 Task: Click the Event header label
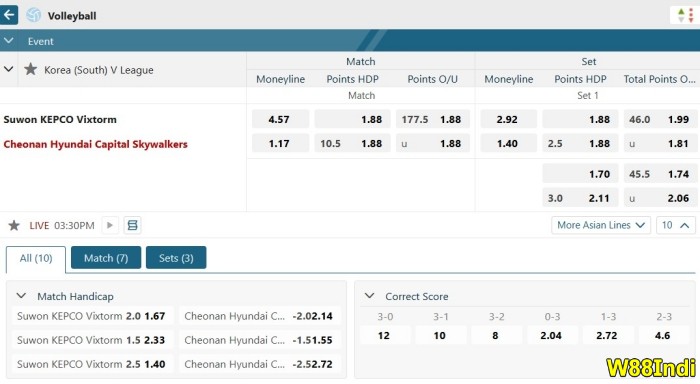(41, 42)
